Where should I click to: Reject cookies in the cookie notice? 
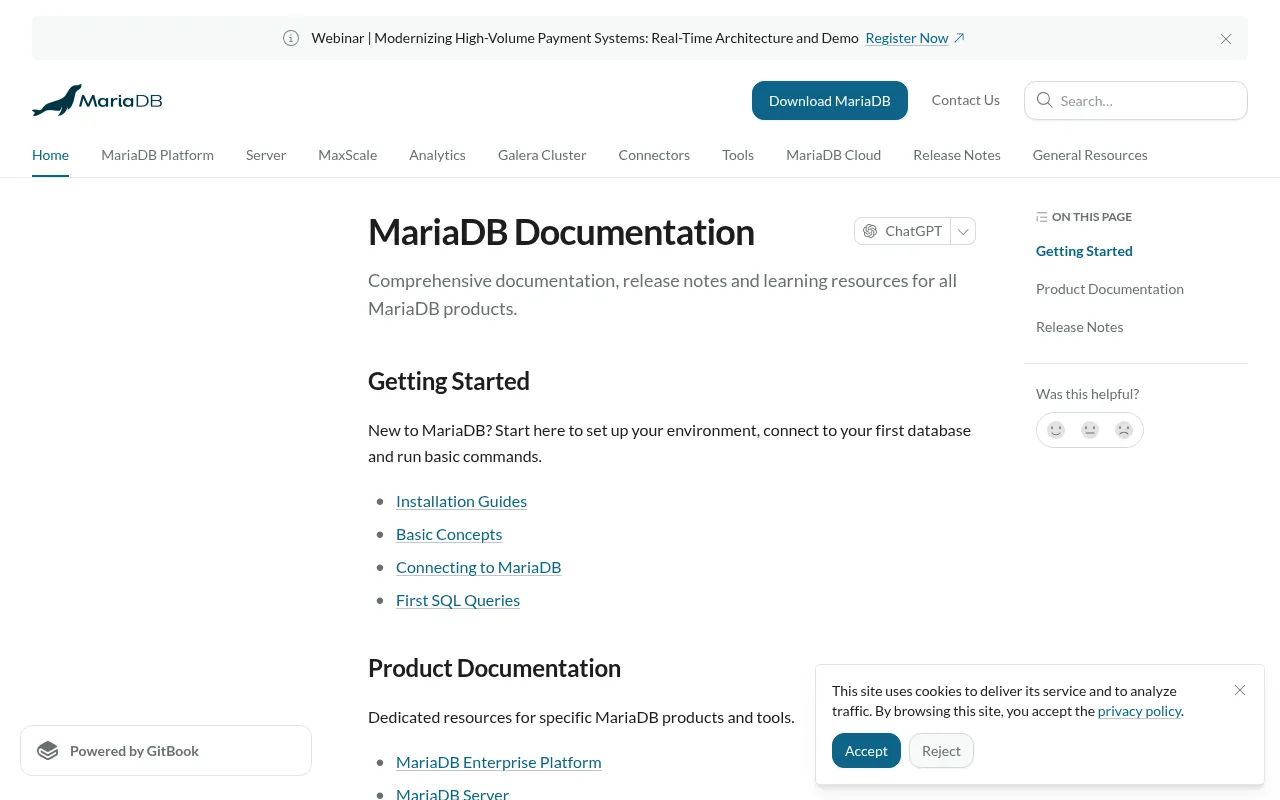(x=941, y=751)
